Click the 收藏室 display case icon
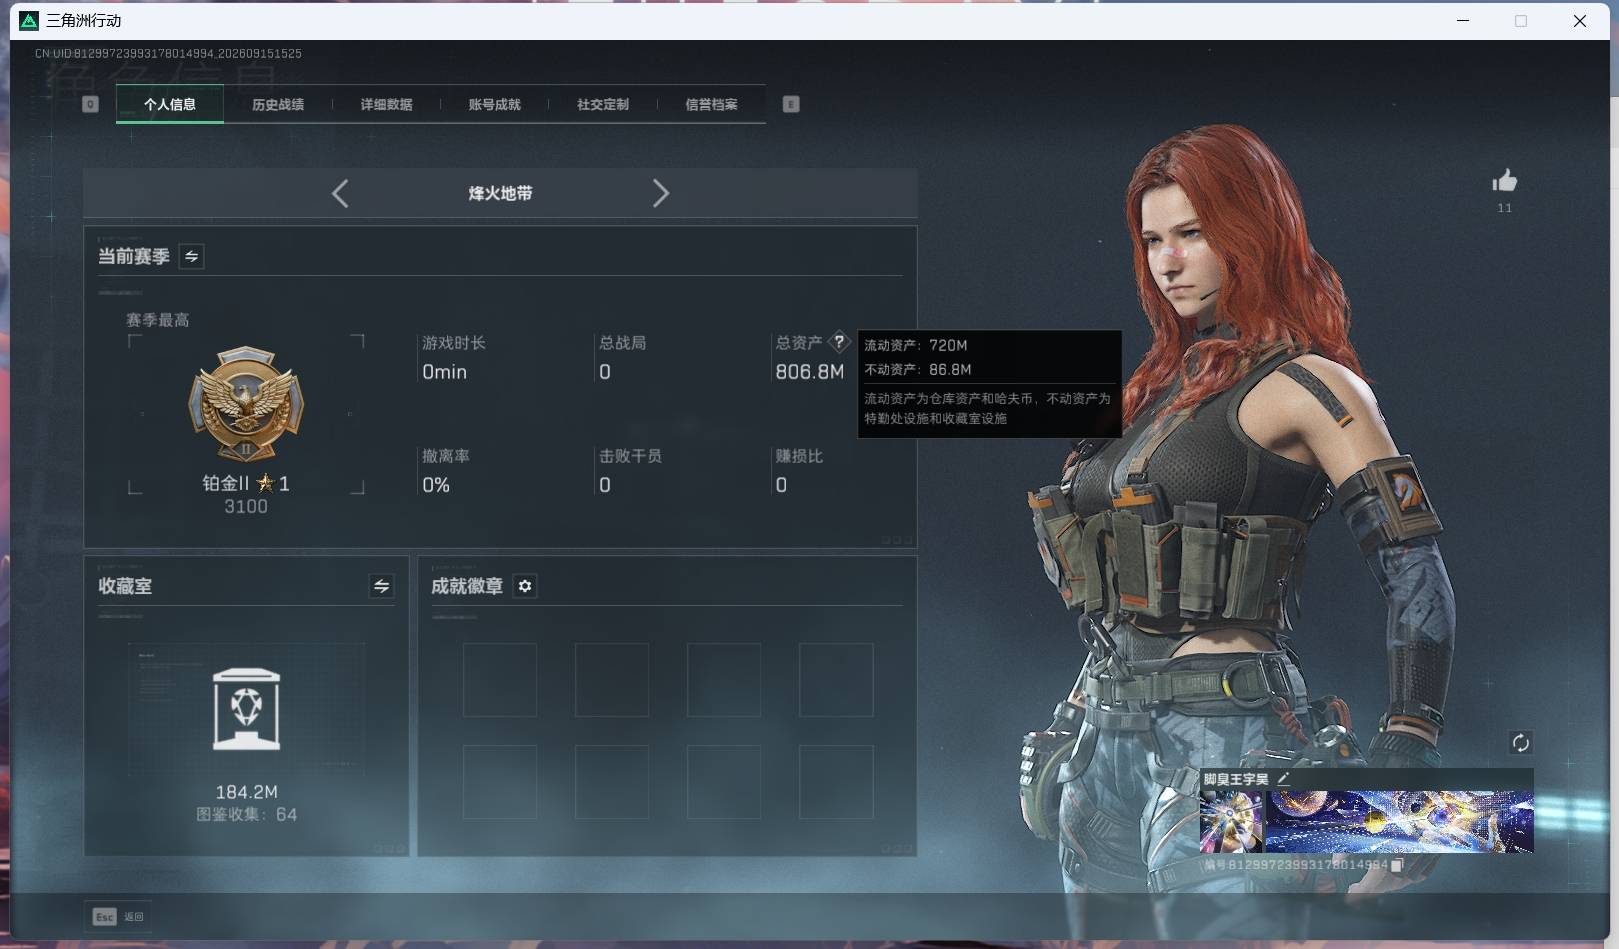The height and width of the screenshot is (949, 1619). (246, 709)
